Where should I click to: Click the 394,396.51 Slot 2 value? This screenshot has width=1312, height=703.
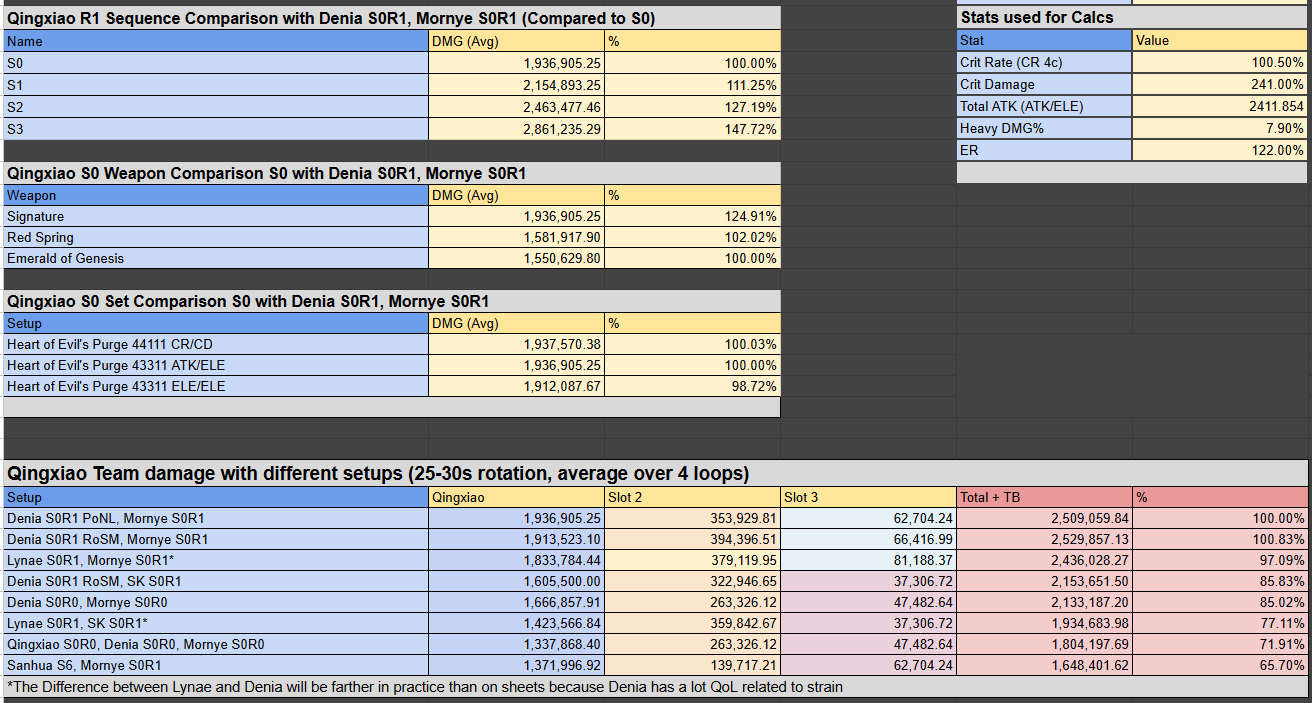pos(693,539)
